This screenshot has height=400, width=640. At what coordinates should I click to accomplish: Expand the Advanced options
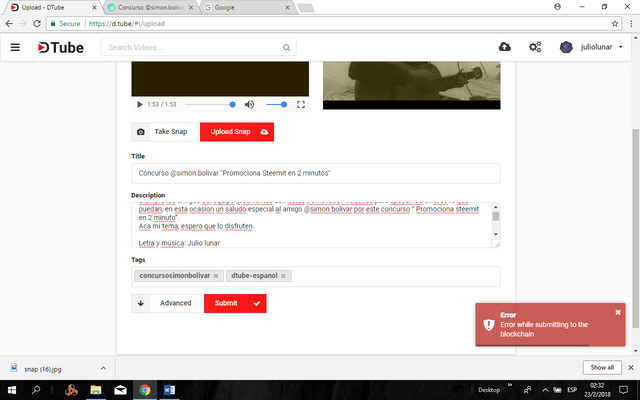(x=167, y=303)
